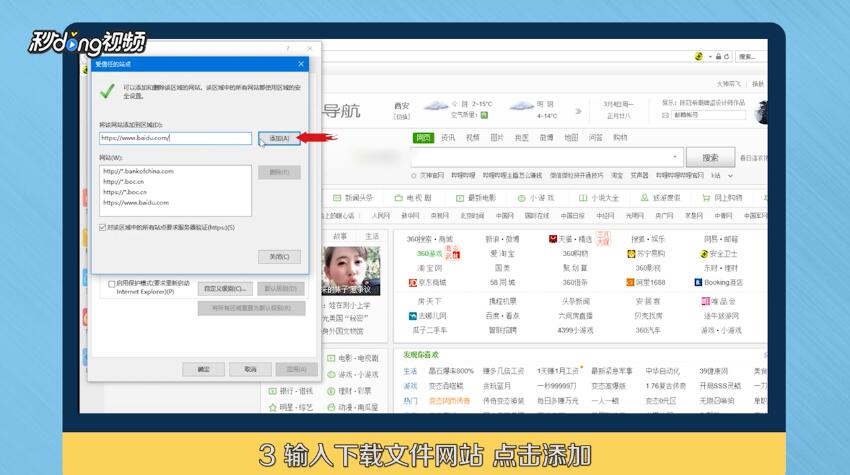Open the 58同城 link
The width and height of the screenshot is (850, 475).
pyautogui.click(x=503, y=283)
